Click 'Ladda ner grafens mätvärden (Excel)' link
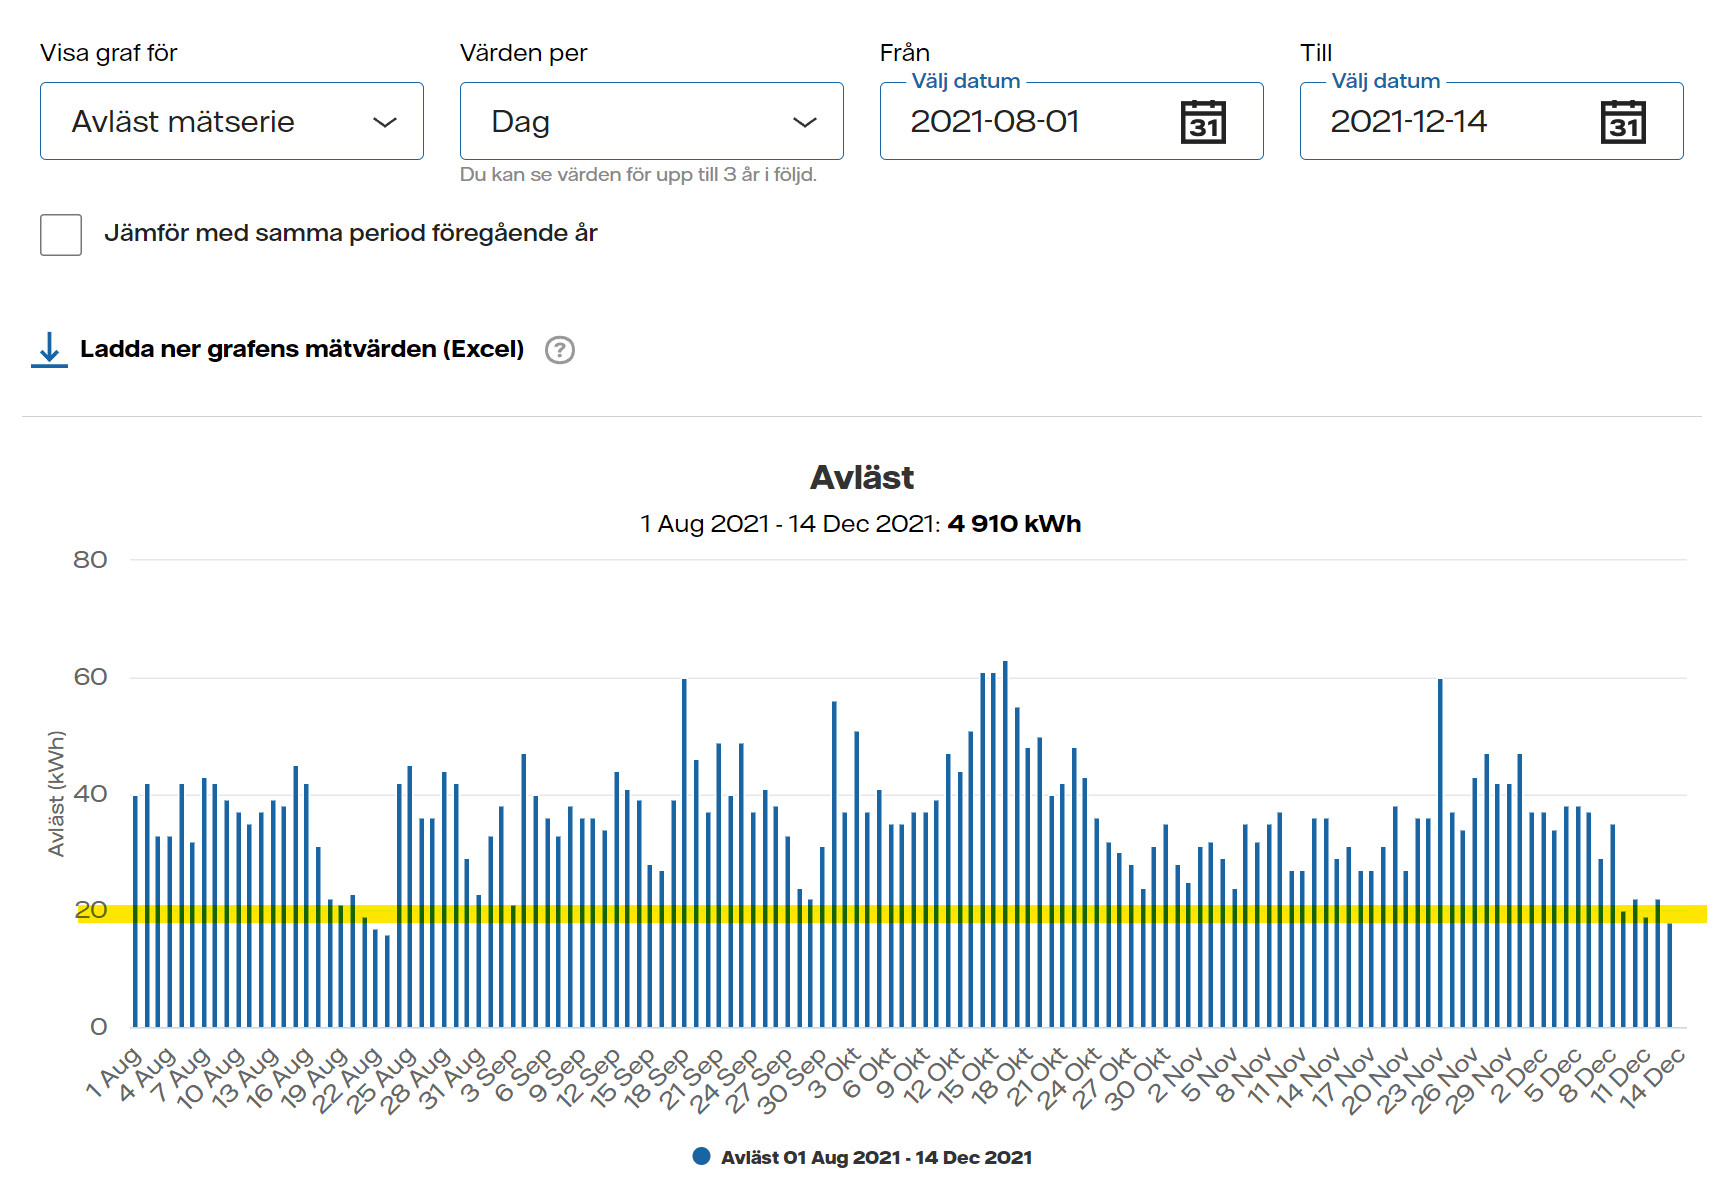This screenshot has height=1189, width=1720. [301, 349]
